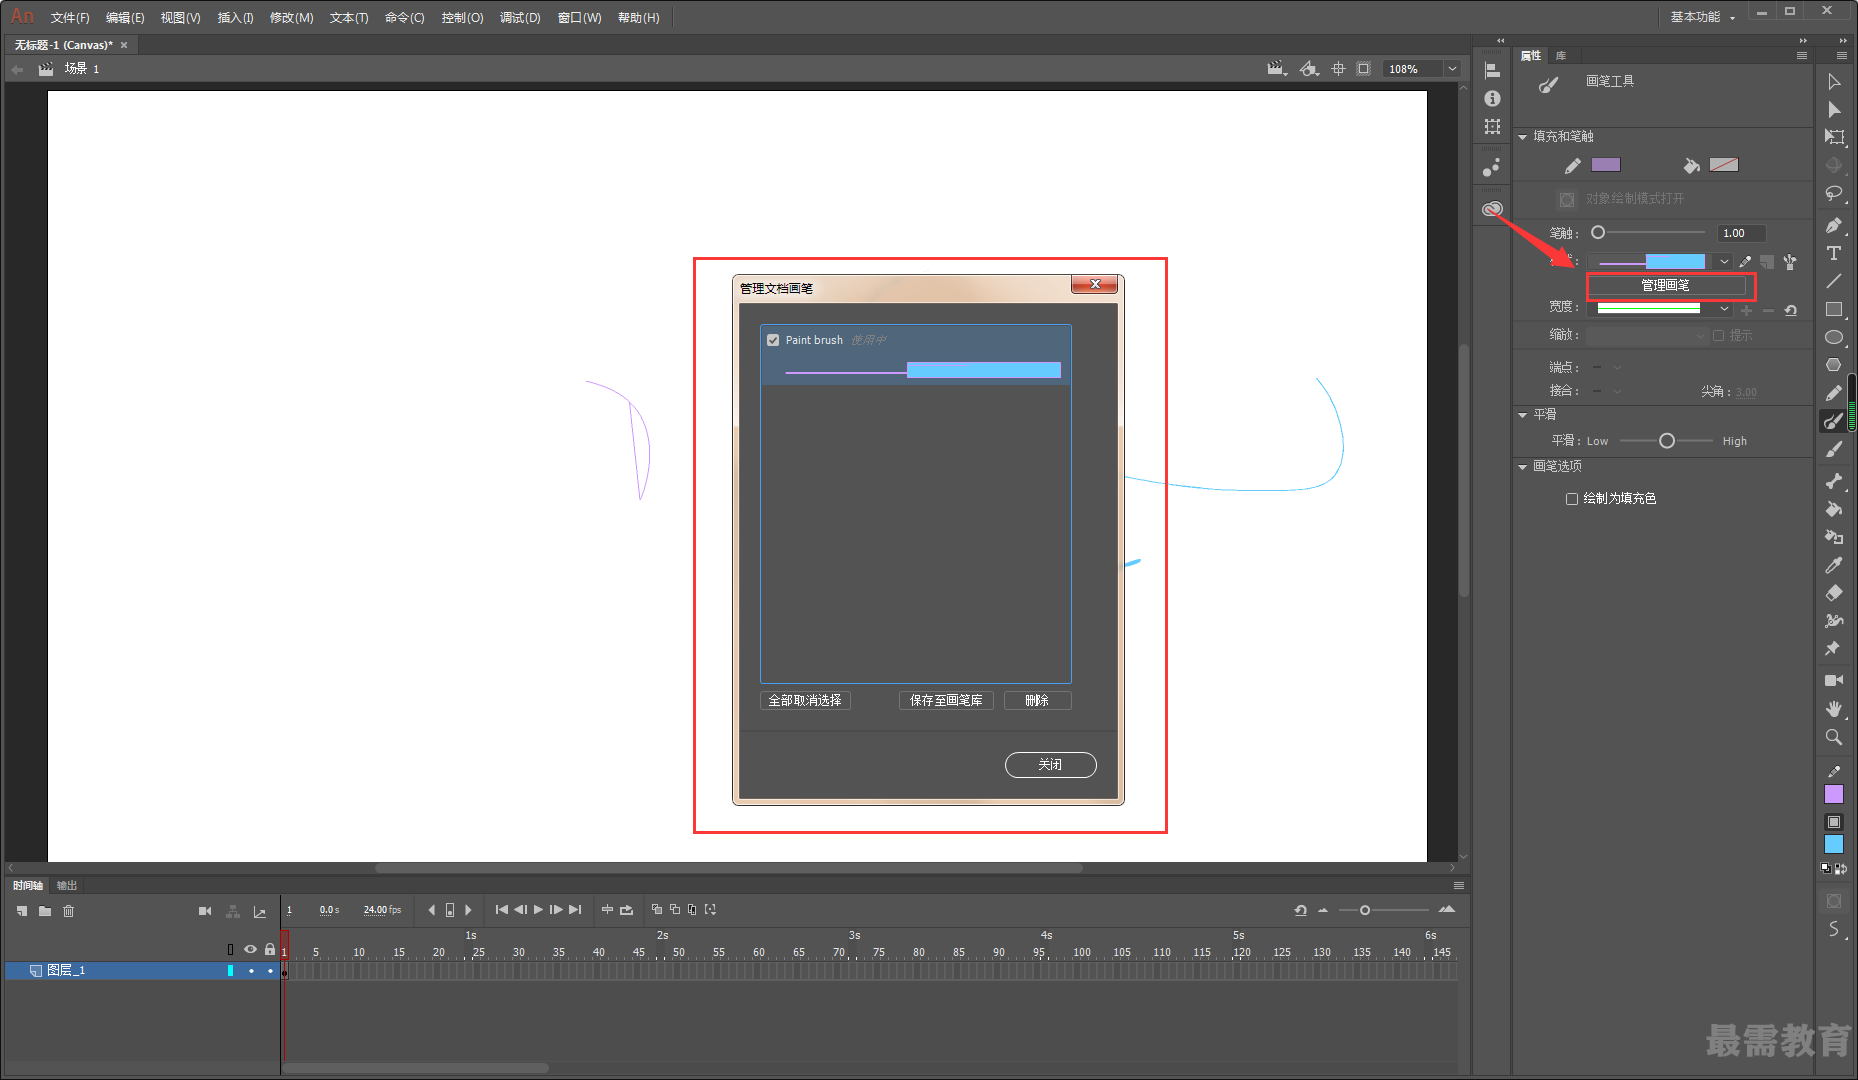
Task: Open the 宽度 width profile dropdown
Action: pos(1724,309)
